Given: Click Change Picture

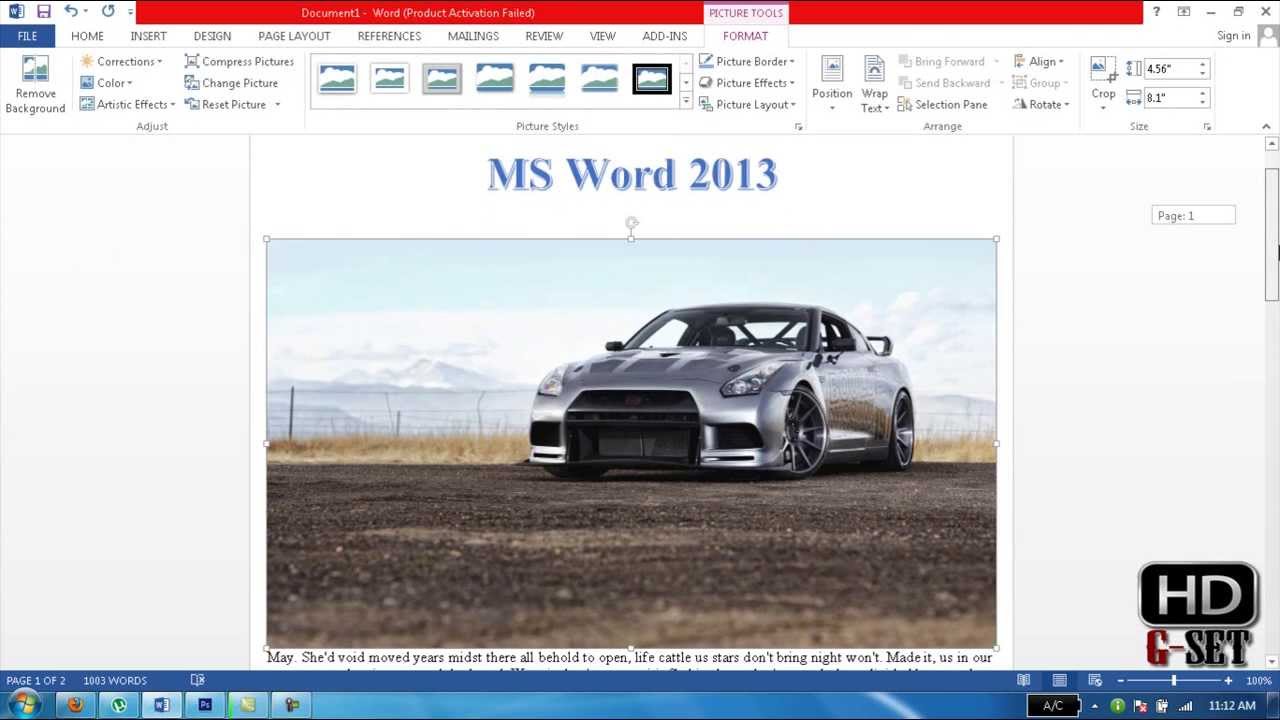Looking at the screenshot, I should 231,83.
